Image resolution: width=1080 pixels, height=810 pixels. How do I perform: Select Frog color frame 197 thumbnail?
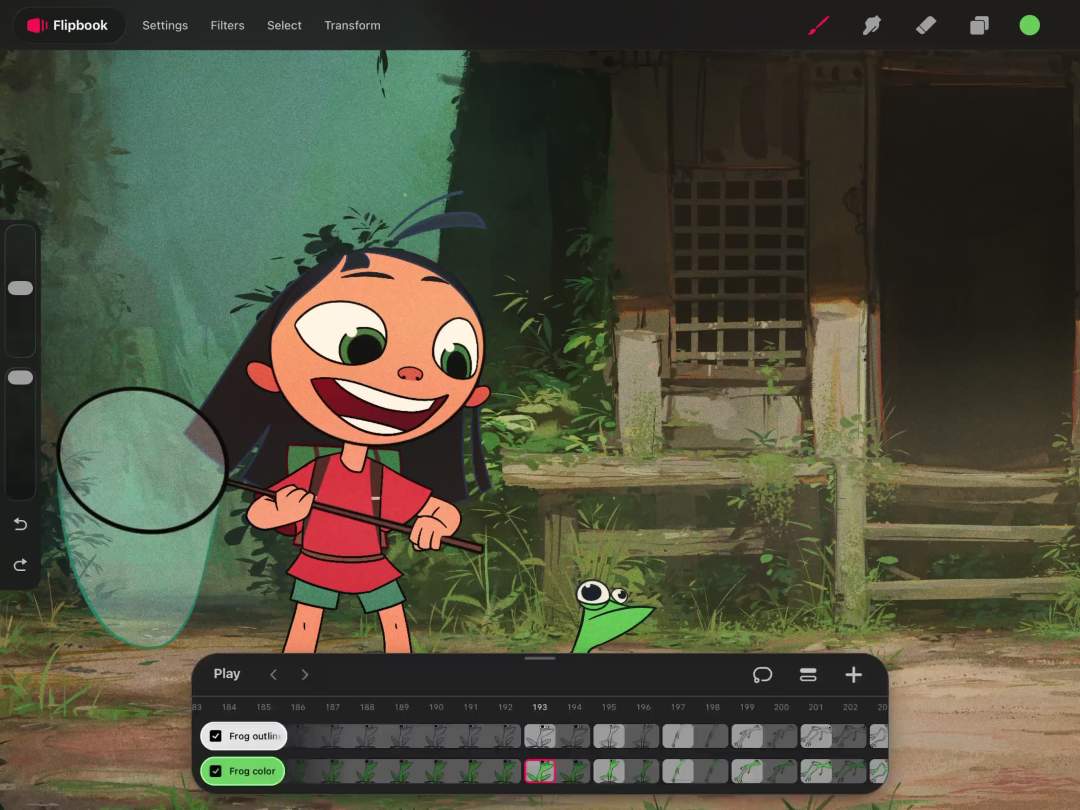[678, 771]
